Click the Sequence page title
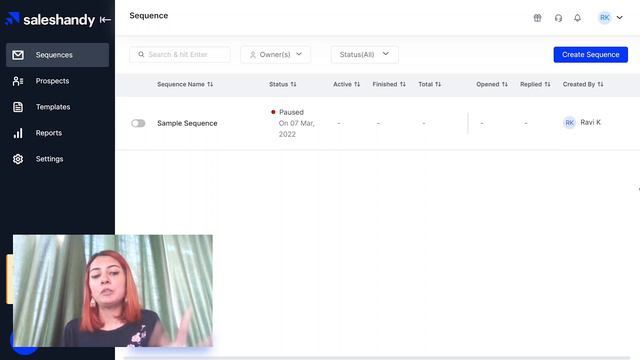 [149, 16]
